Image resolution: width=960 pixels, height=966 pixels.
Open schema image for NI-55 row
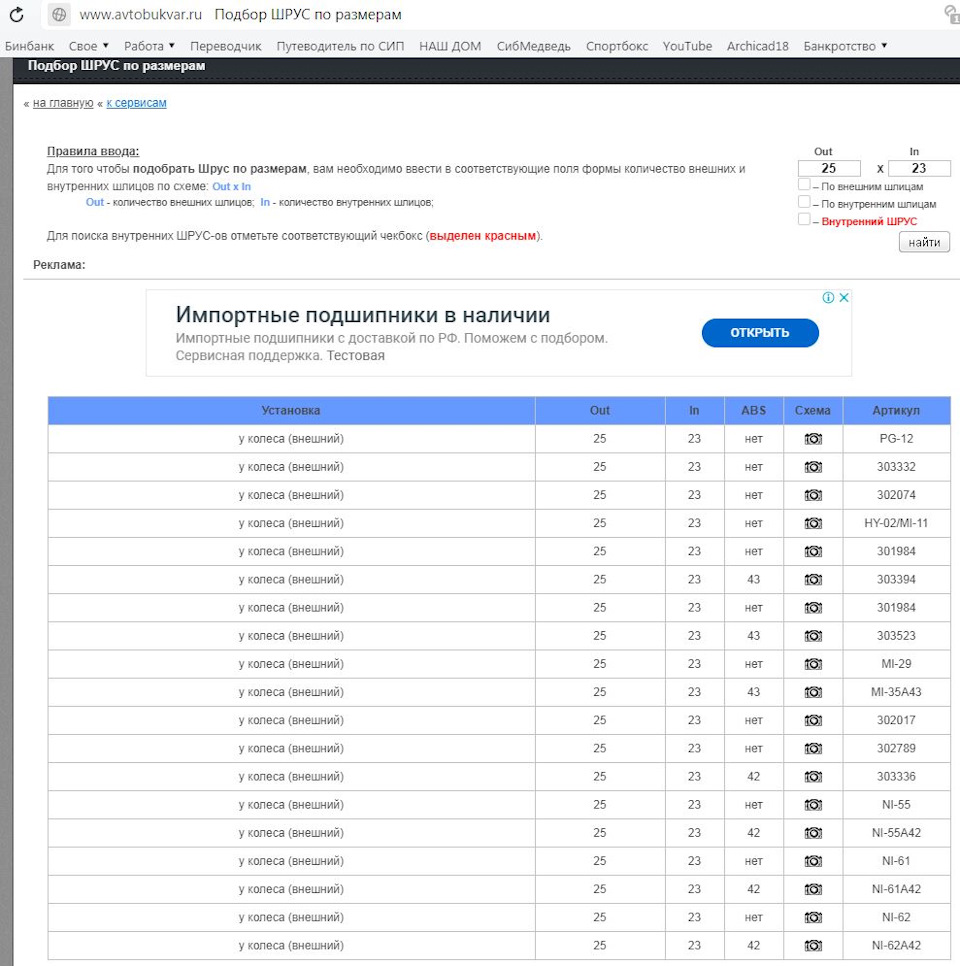814,804
